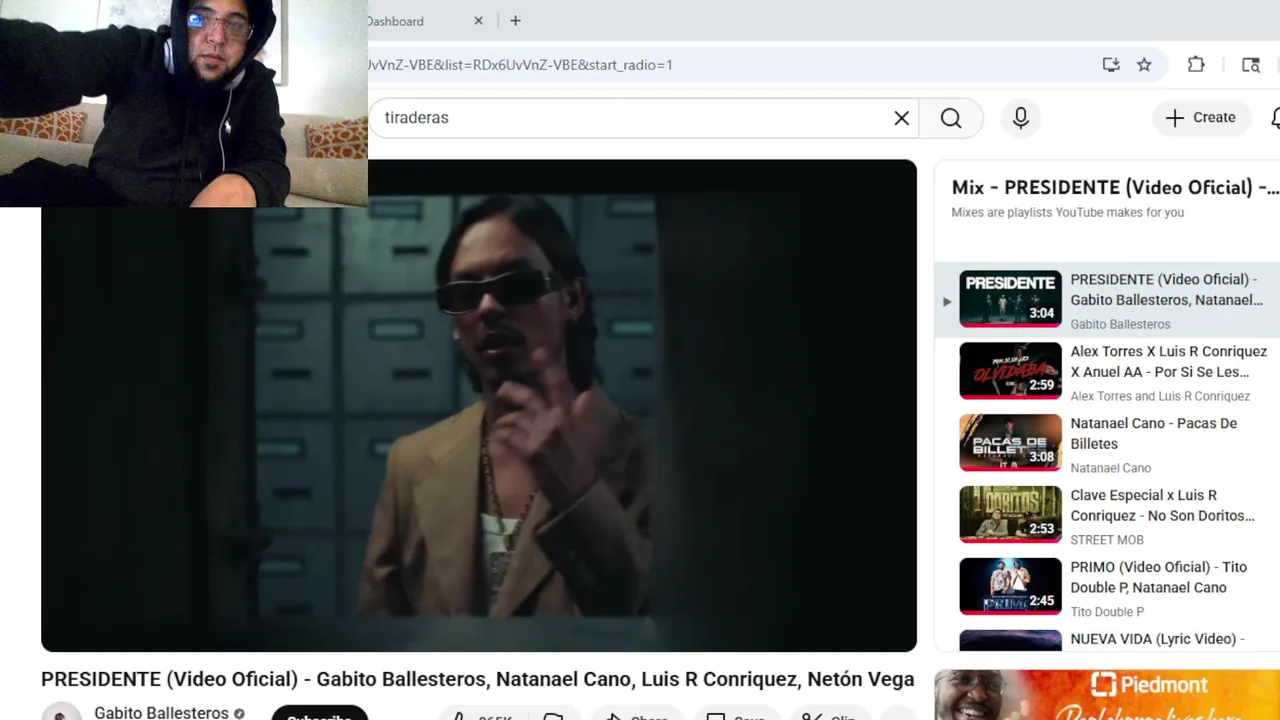Viewport: 1280px width, 720px height.
Task: Click the Gabito Ballesteros name in playlist
Action: tap(1120, 324)
